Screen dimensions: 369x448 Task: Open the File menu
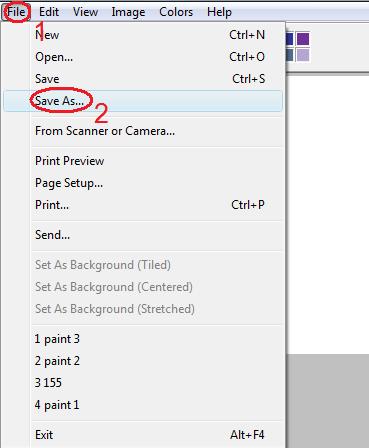click(x=16, y=12)
